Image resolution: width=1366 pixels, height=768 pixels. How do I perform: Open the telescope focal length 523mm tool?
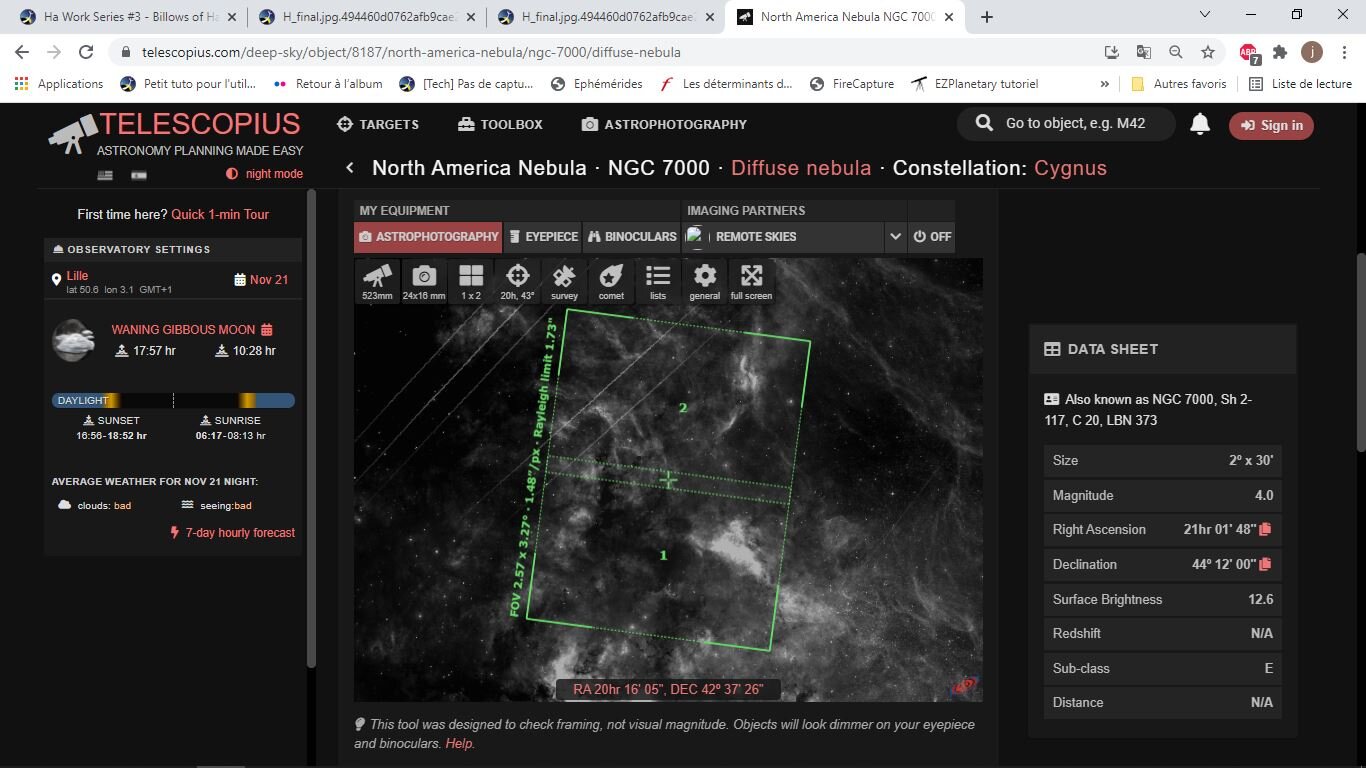377,281
